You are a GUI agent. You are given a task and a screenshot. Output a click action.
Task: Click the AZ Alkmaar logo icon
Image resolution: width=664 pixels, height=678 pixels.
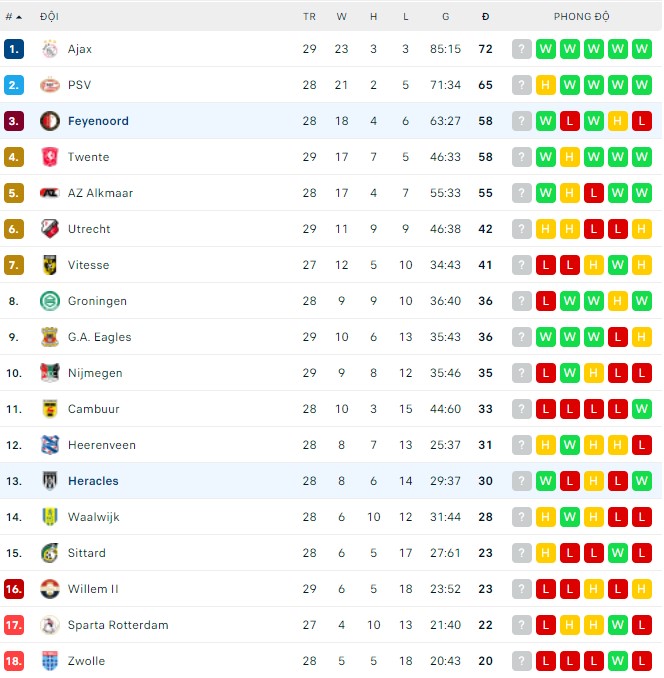click(50, 193)
